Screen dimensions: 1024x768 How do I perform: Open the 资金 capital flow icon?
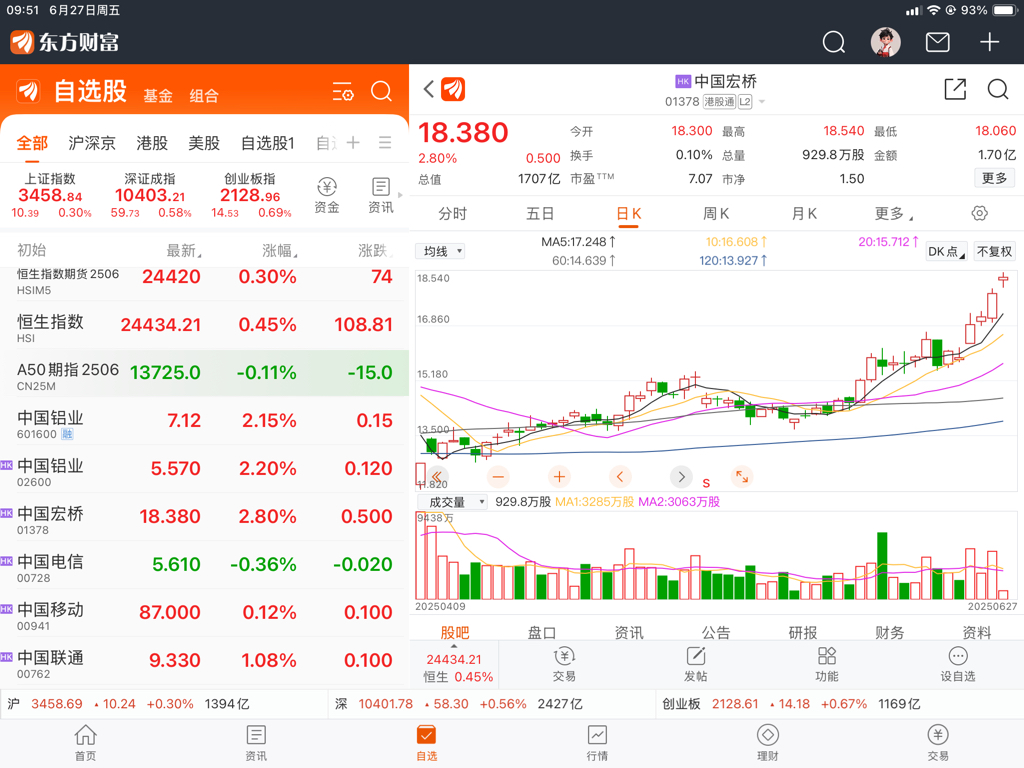point(327,195)
